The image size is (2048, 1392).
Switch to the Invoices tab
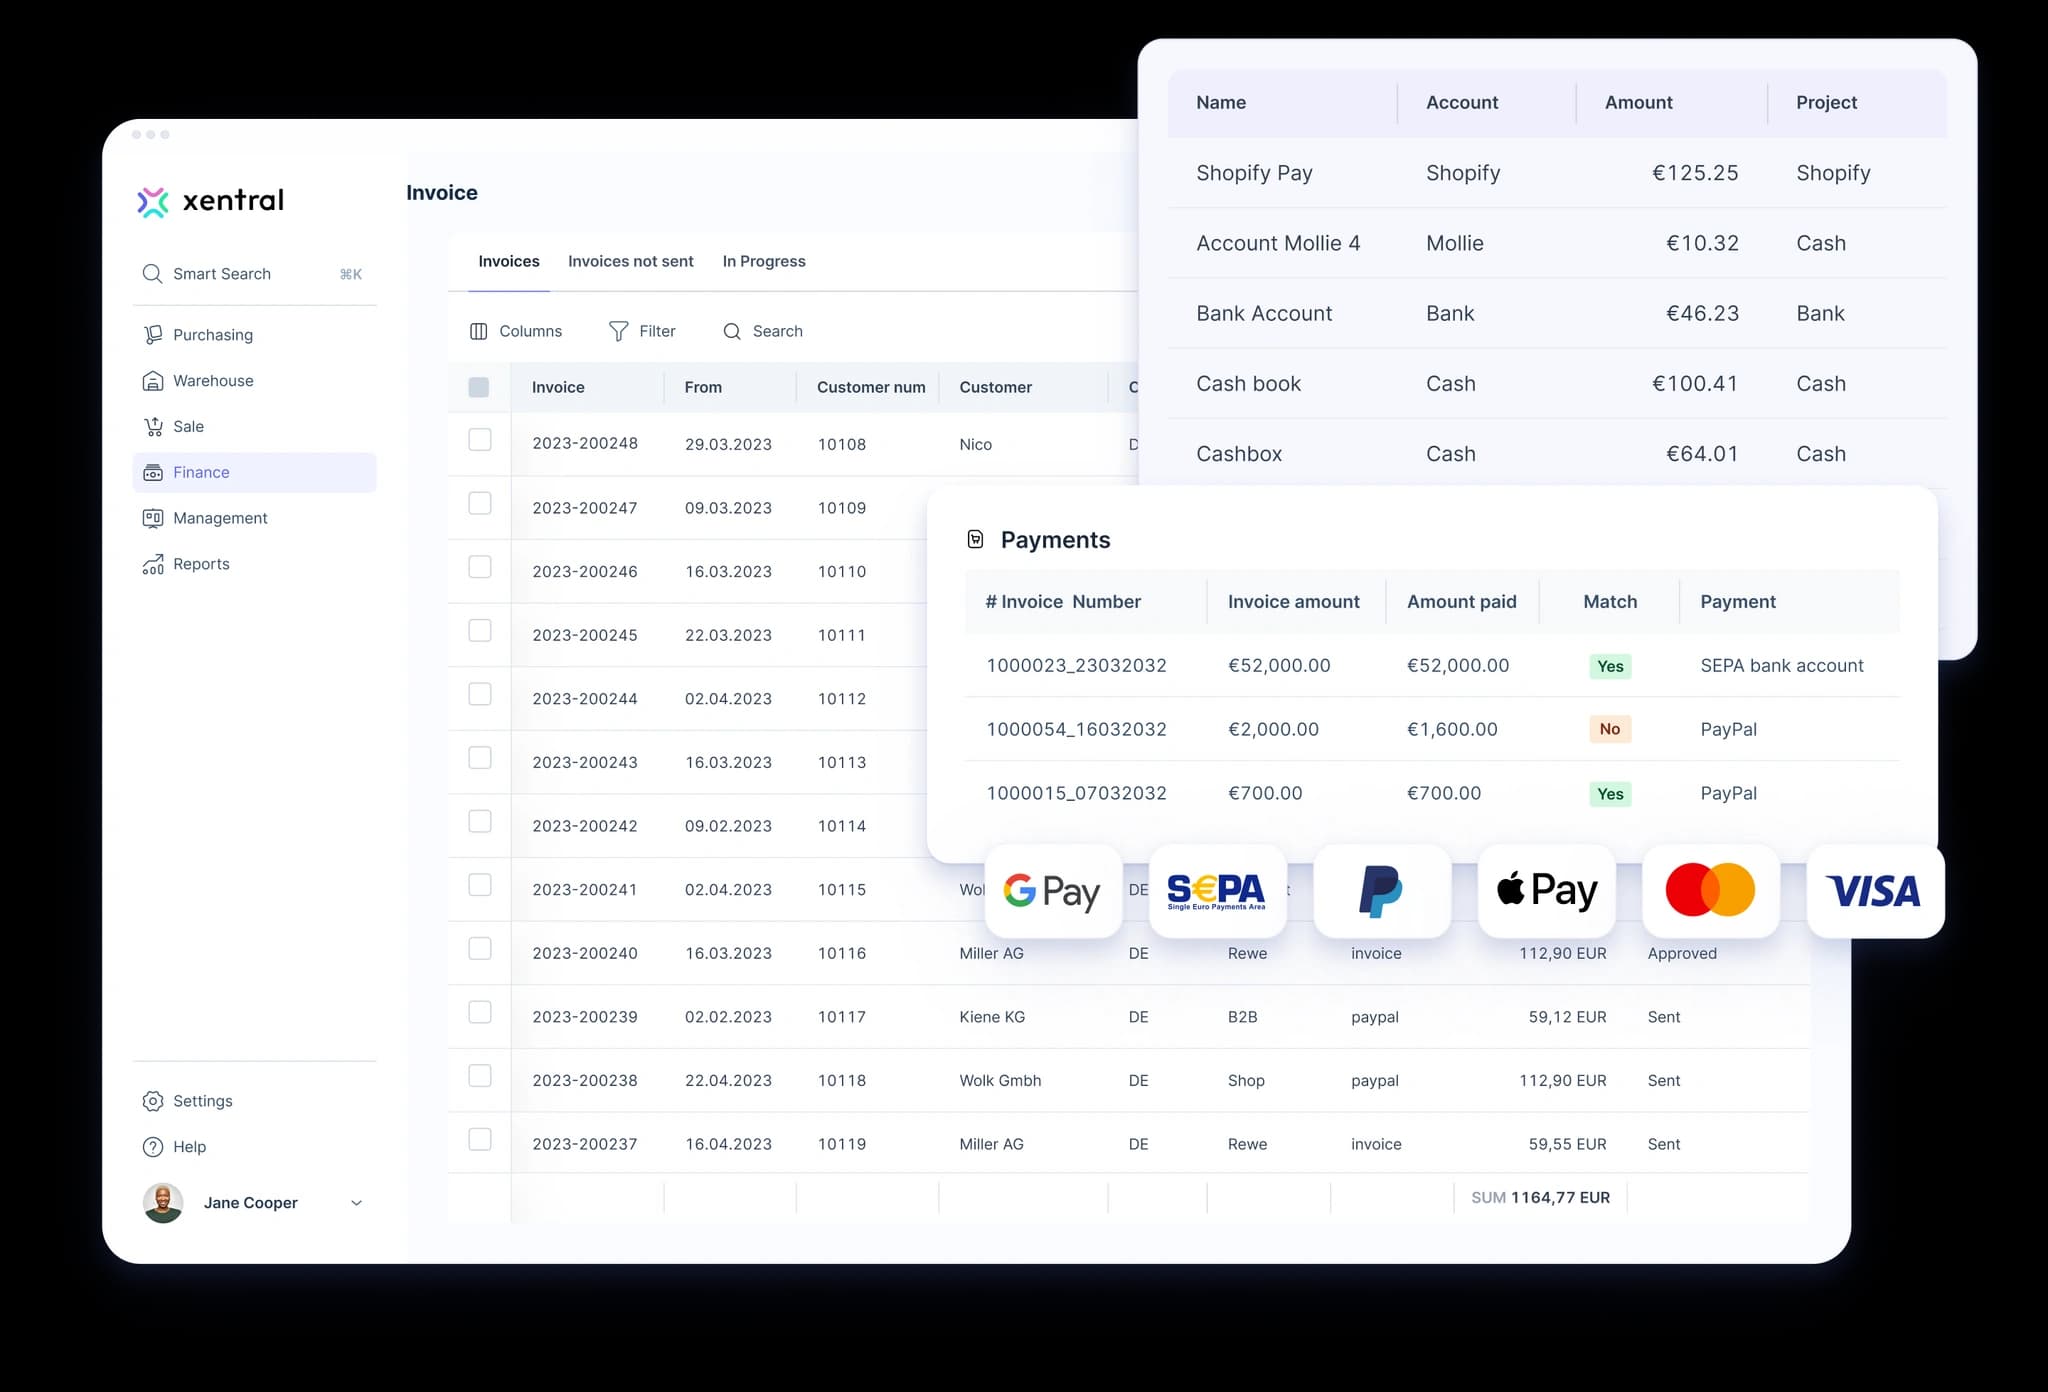[509, 261]
